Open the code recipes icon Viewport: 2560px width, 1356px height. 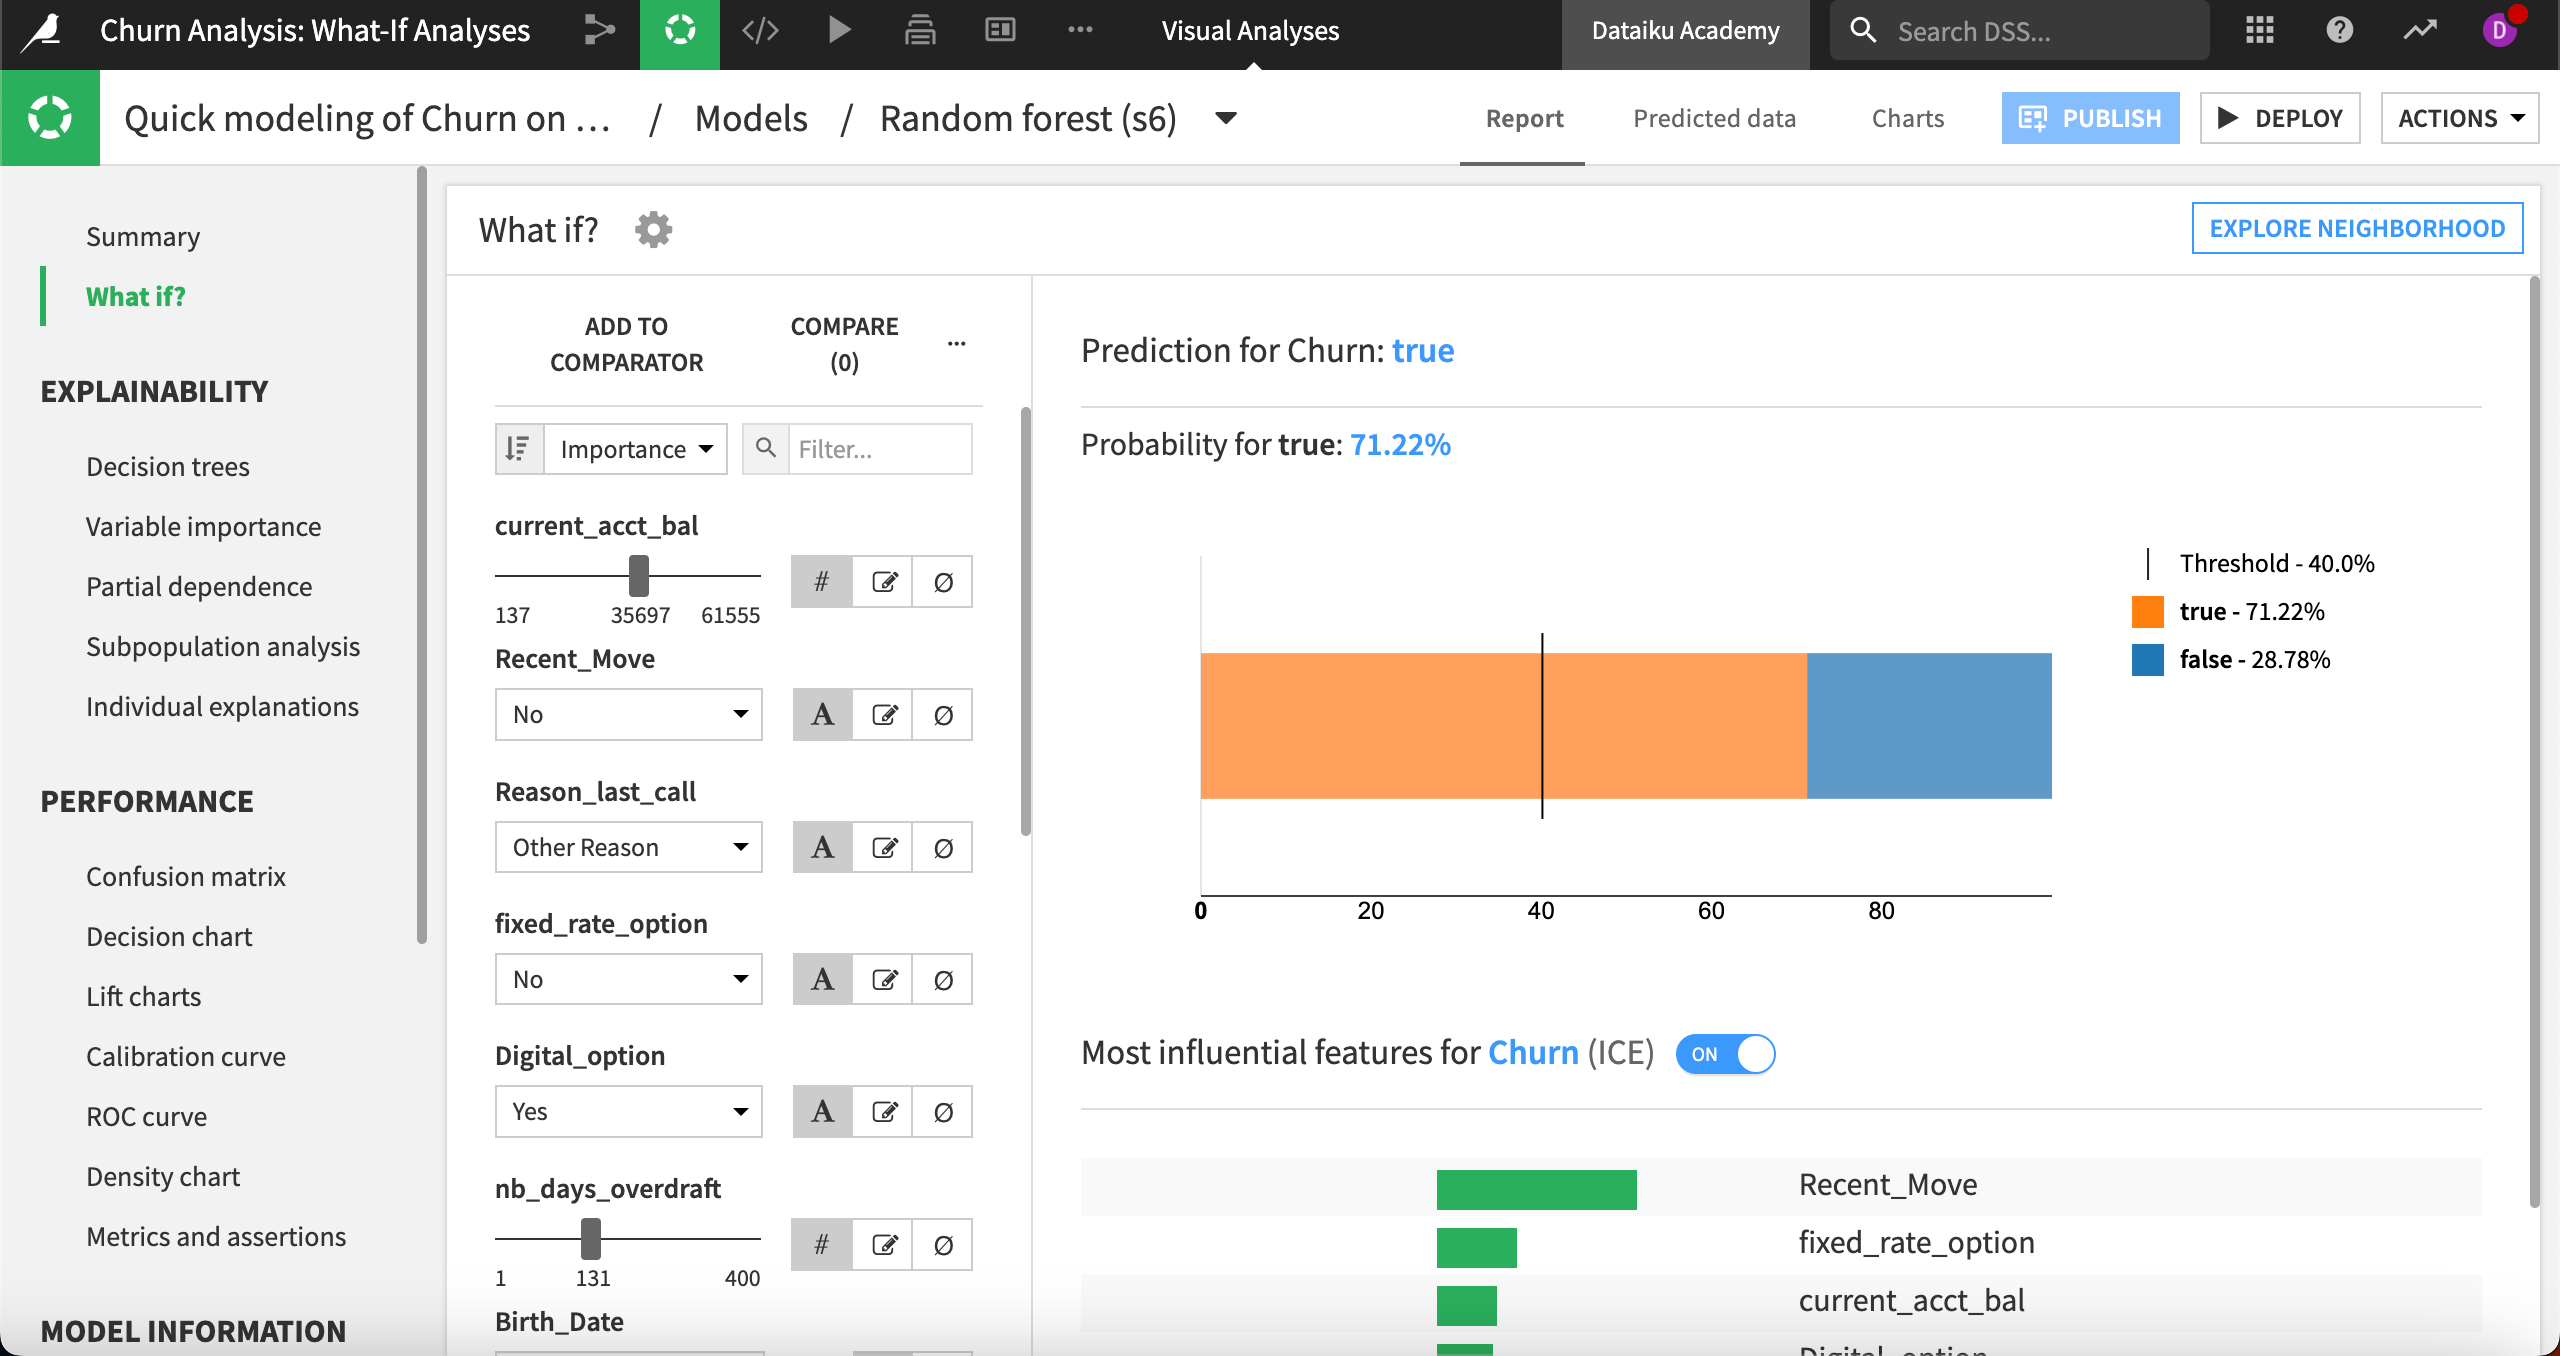[x=760, y=30]
